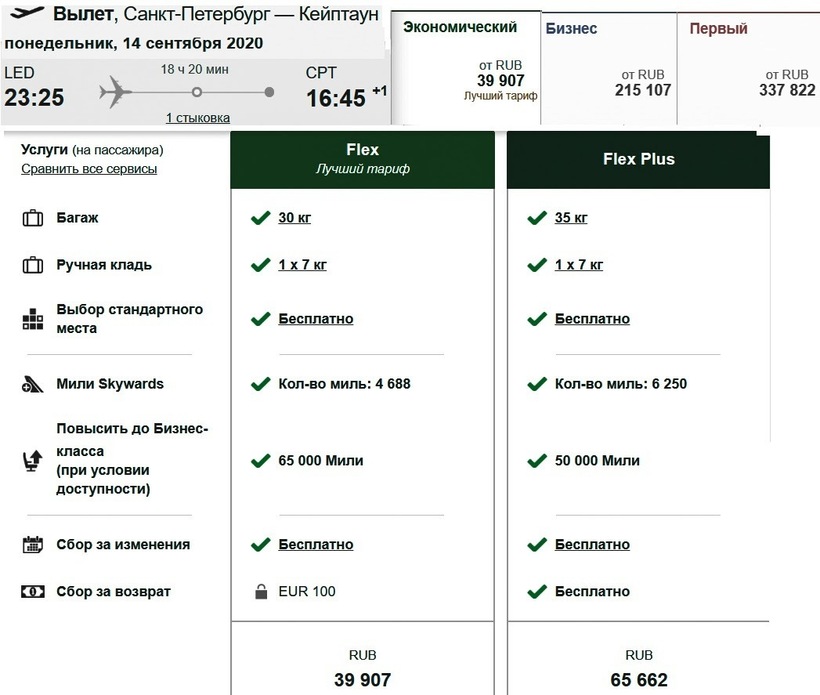Click the Business class upgrade icon
The width and height of the screenshot is (820, 695).
(33, 461)
